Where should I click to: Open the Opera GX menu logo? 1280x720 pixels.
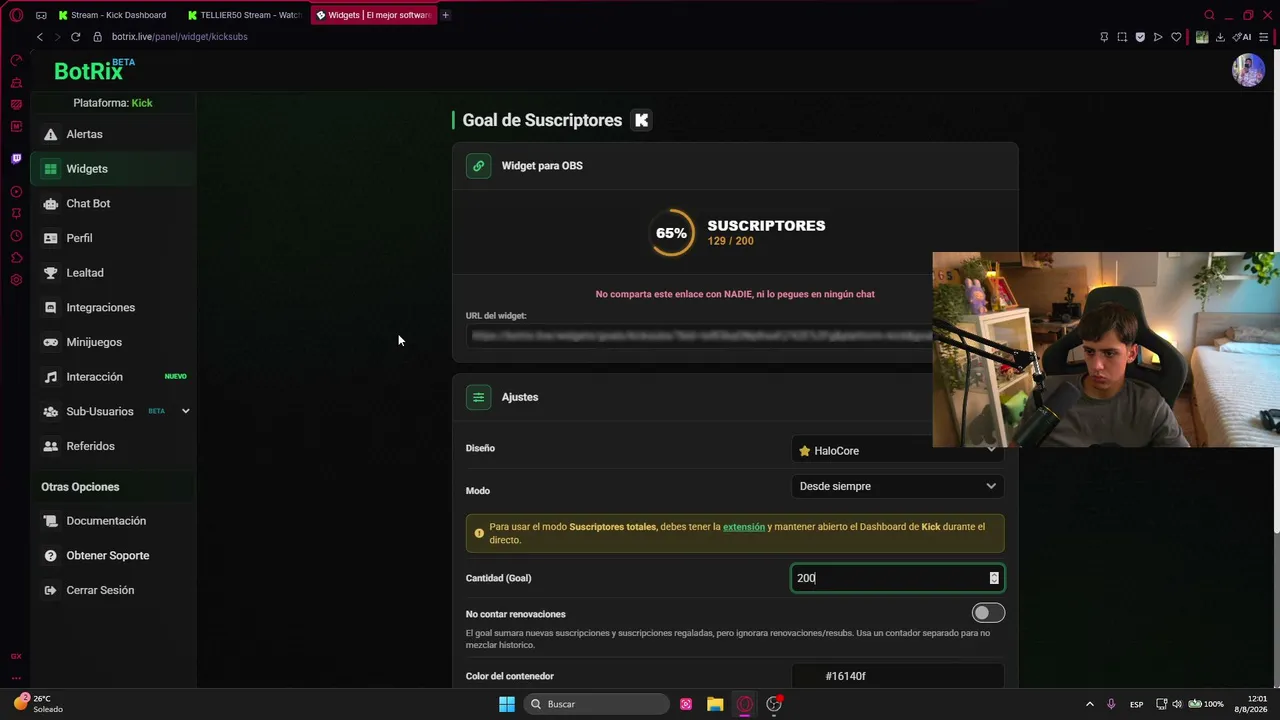click(16, 15)
